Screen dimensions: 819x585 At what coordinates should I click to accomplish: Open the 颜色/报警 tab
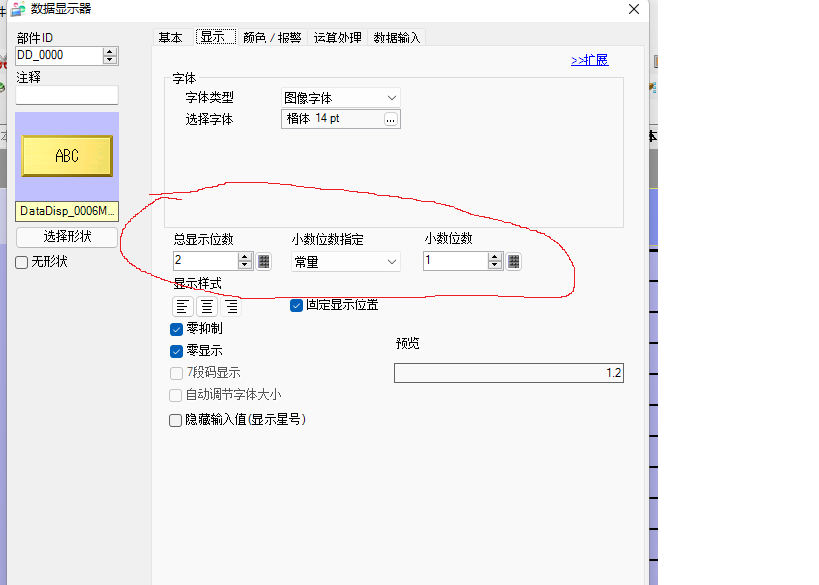pos(272,37)
